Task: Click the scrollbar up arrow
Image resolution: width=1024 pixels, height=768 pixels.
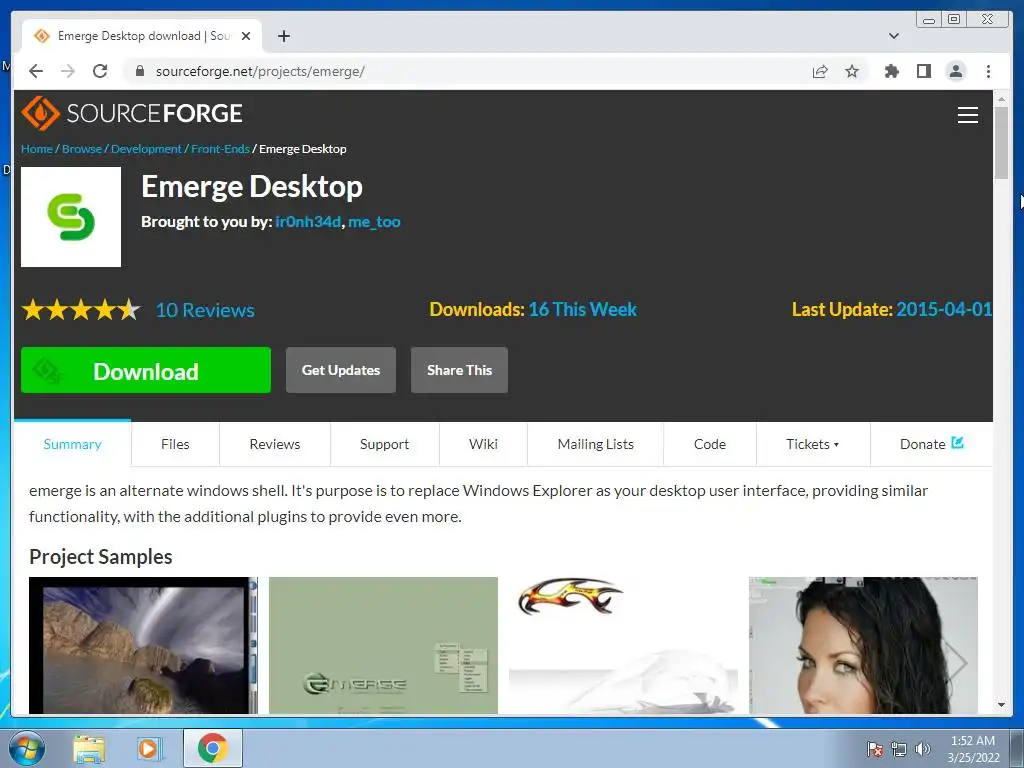Action: [x=1001, y=99]
